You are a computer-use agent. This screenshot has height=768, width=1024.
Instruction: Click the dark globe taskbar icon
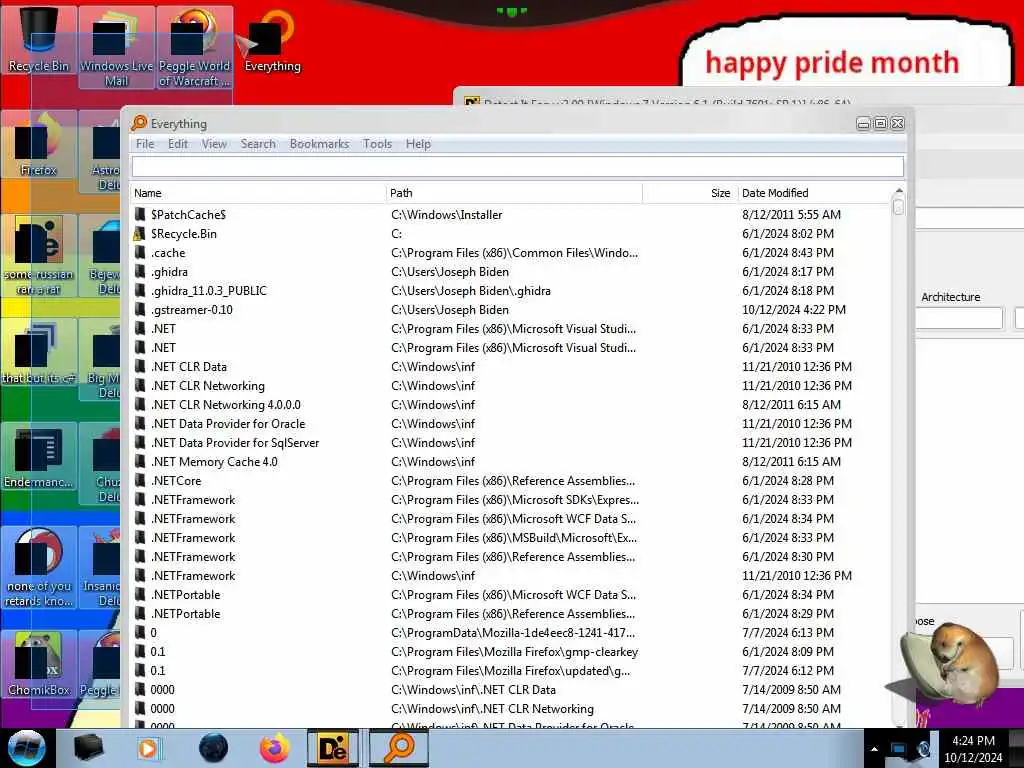click(214, 748)
